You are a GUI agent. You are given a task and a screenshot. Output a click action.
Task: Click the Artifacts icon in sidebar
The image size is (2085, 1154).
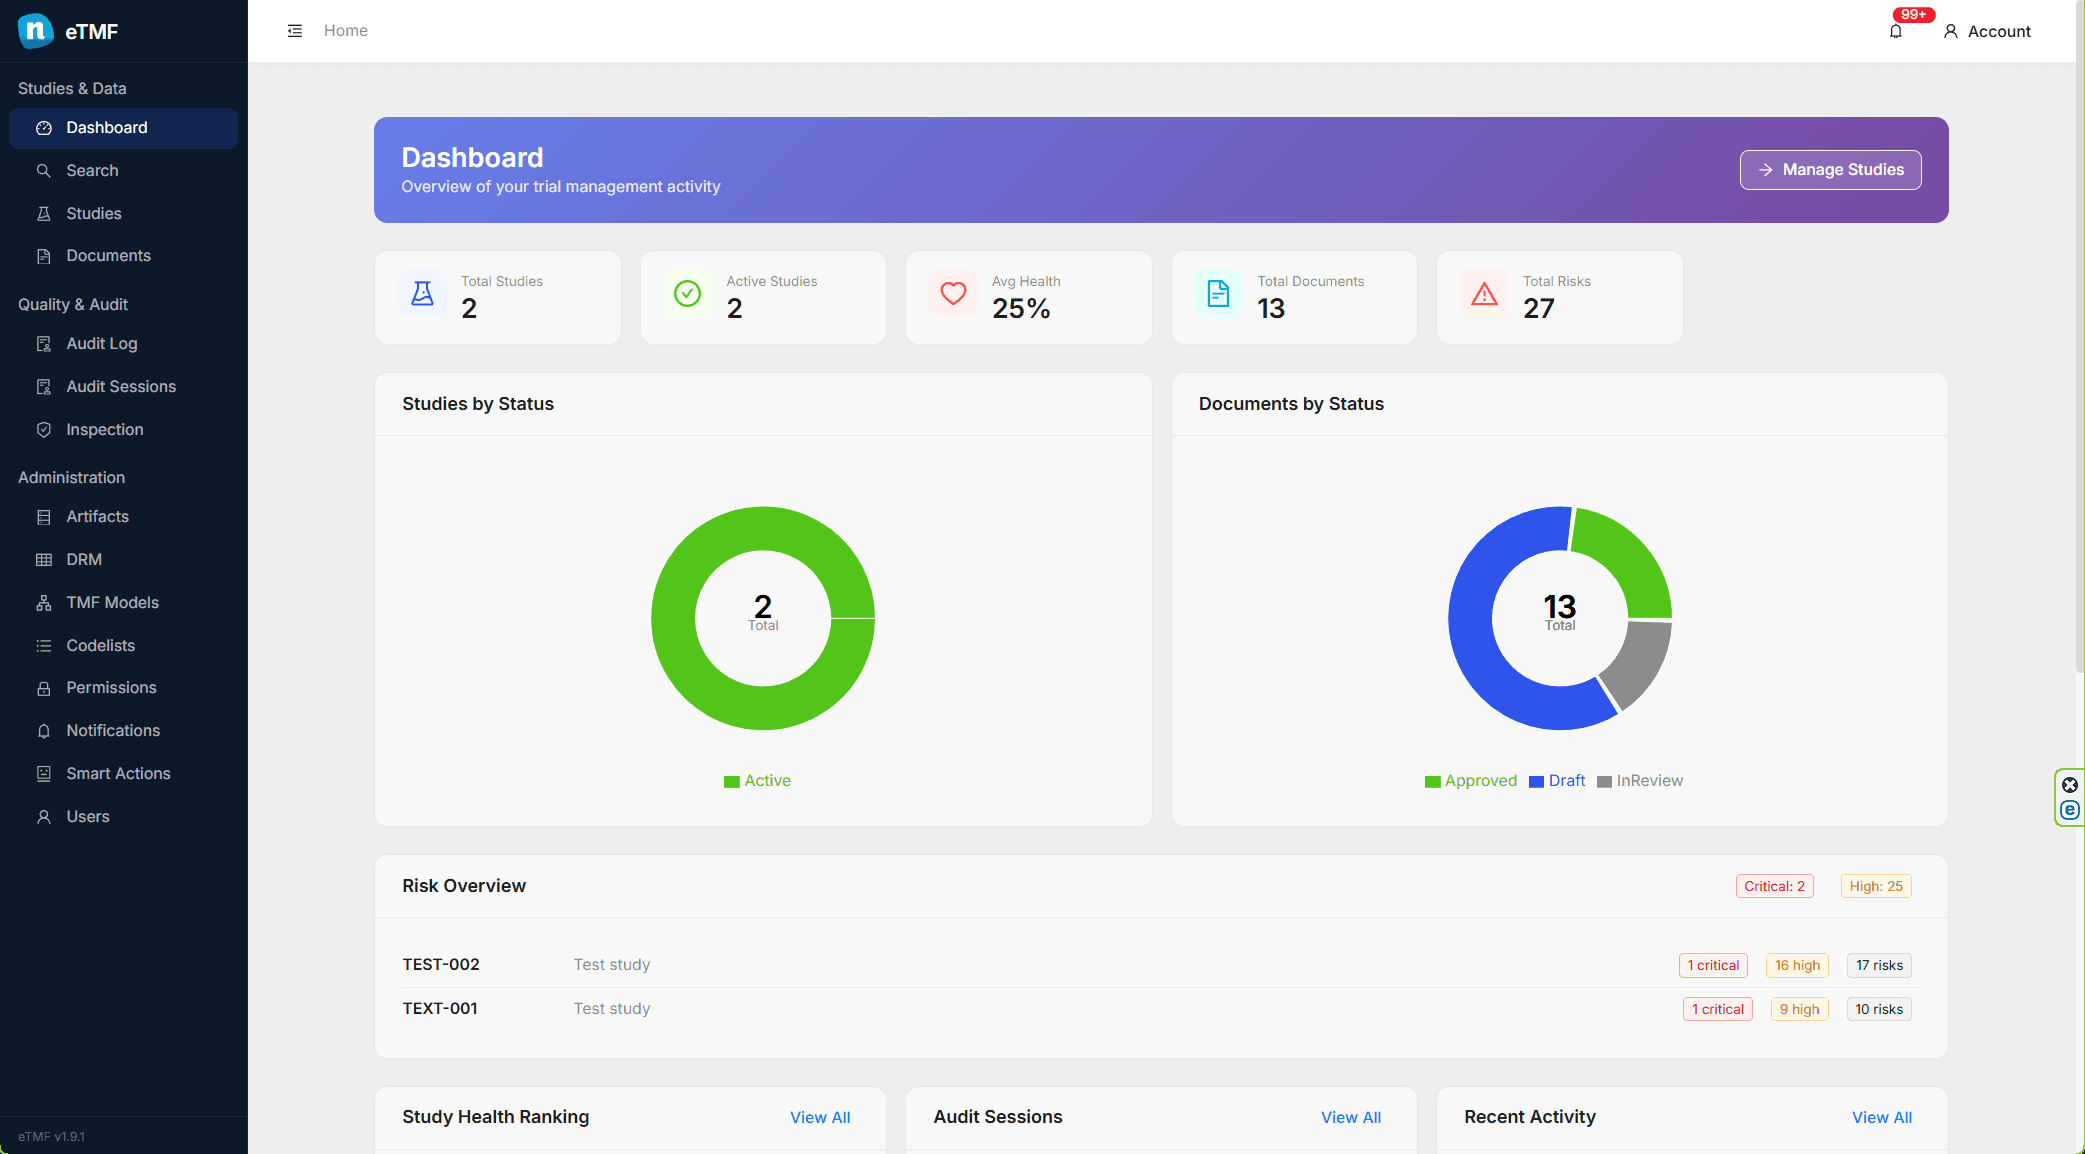pos(44,517)
